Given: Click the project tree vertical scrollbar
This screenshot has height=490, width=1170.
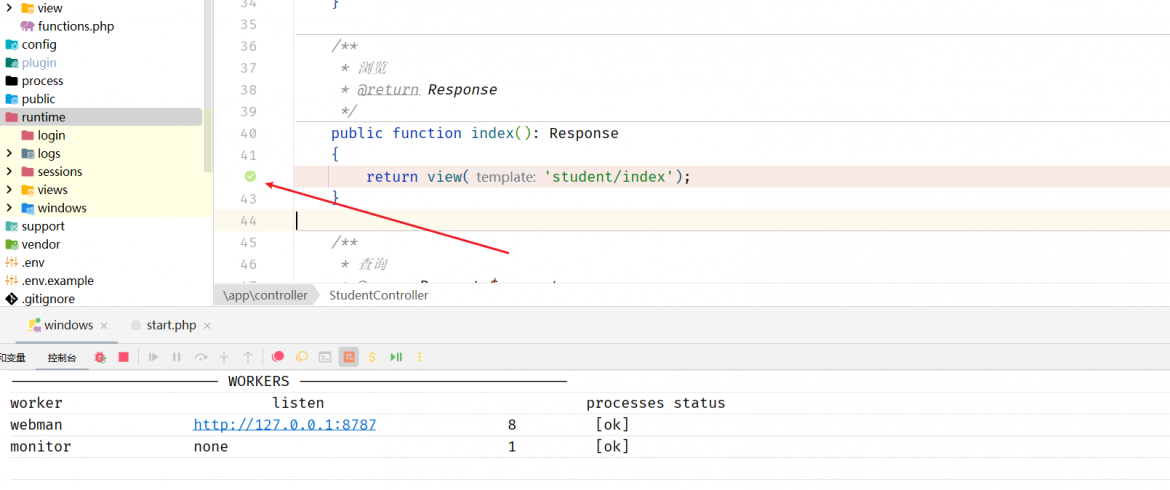Looking at the screenshot, I should [x=207, y=86].
